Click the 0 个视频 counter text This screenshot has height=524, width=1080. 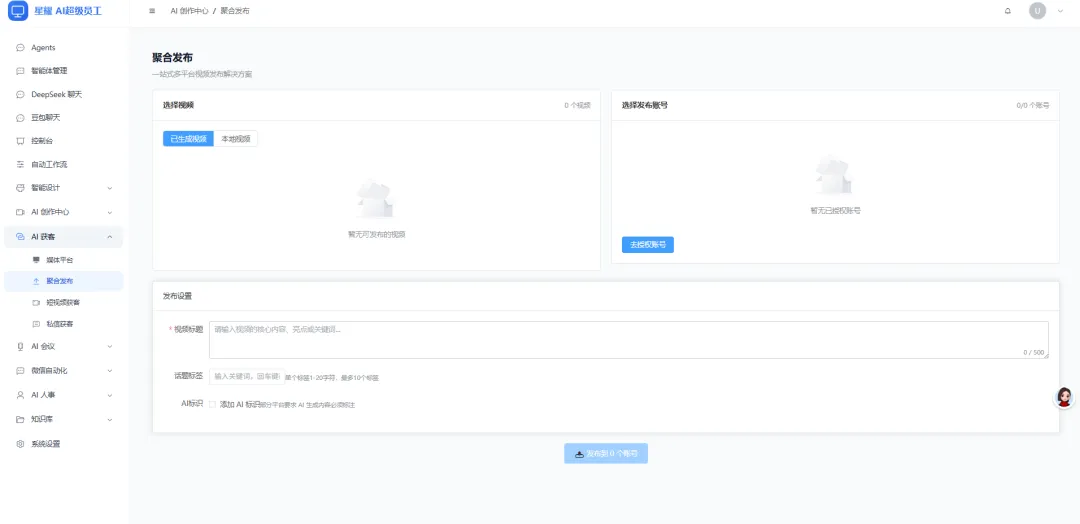(577, 105)
